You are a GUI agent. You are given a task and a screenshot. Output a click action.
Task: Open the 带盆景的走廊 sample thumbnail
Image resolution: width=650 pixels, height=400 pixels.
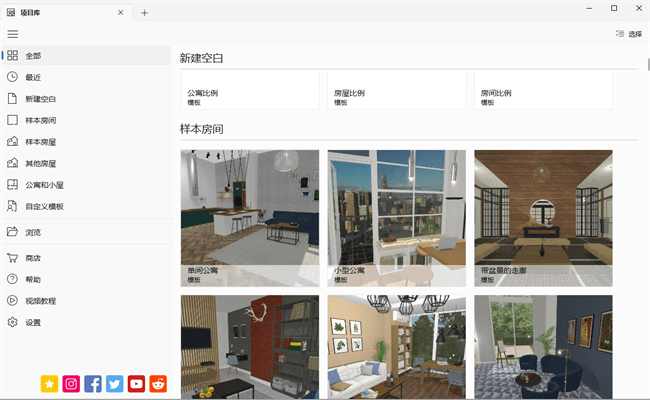[543, 218]
